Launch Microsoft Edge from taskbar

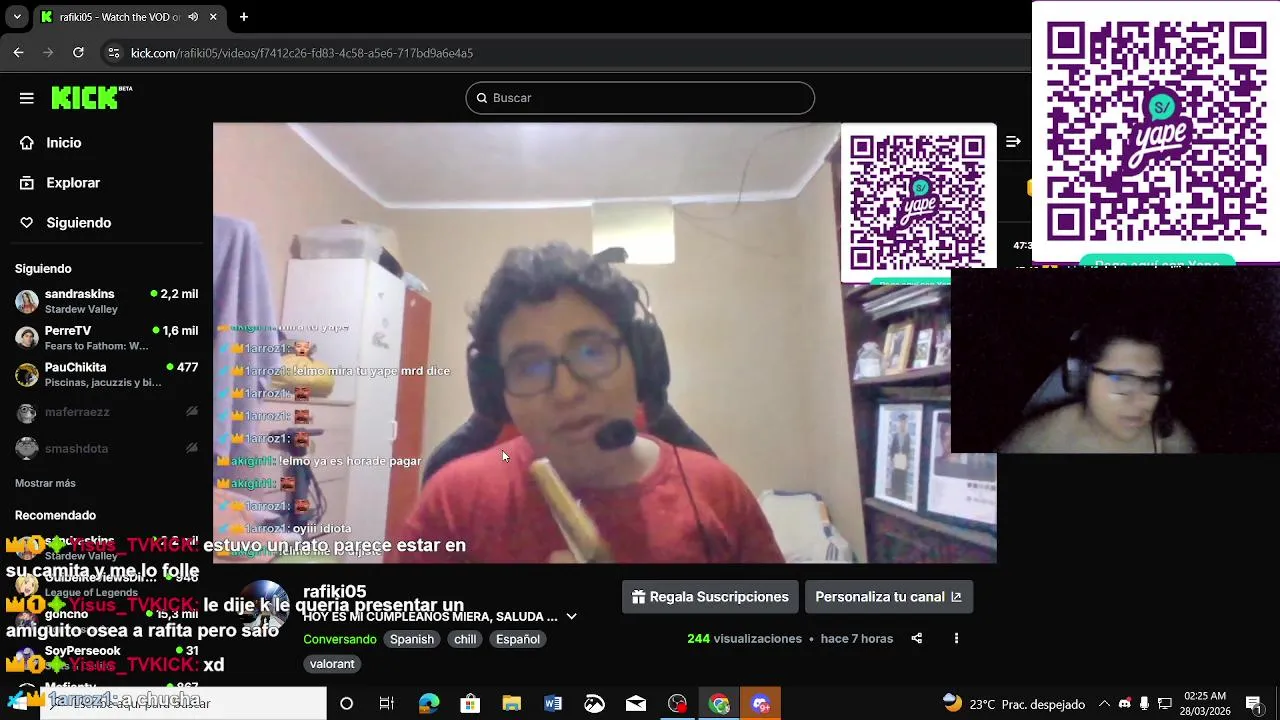[x=429, y=704]
